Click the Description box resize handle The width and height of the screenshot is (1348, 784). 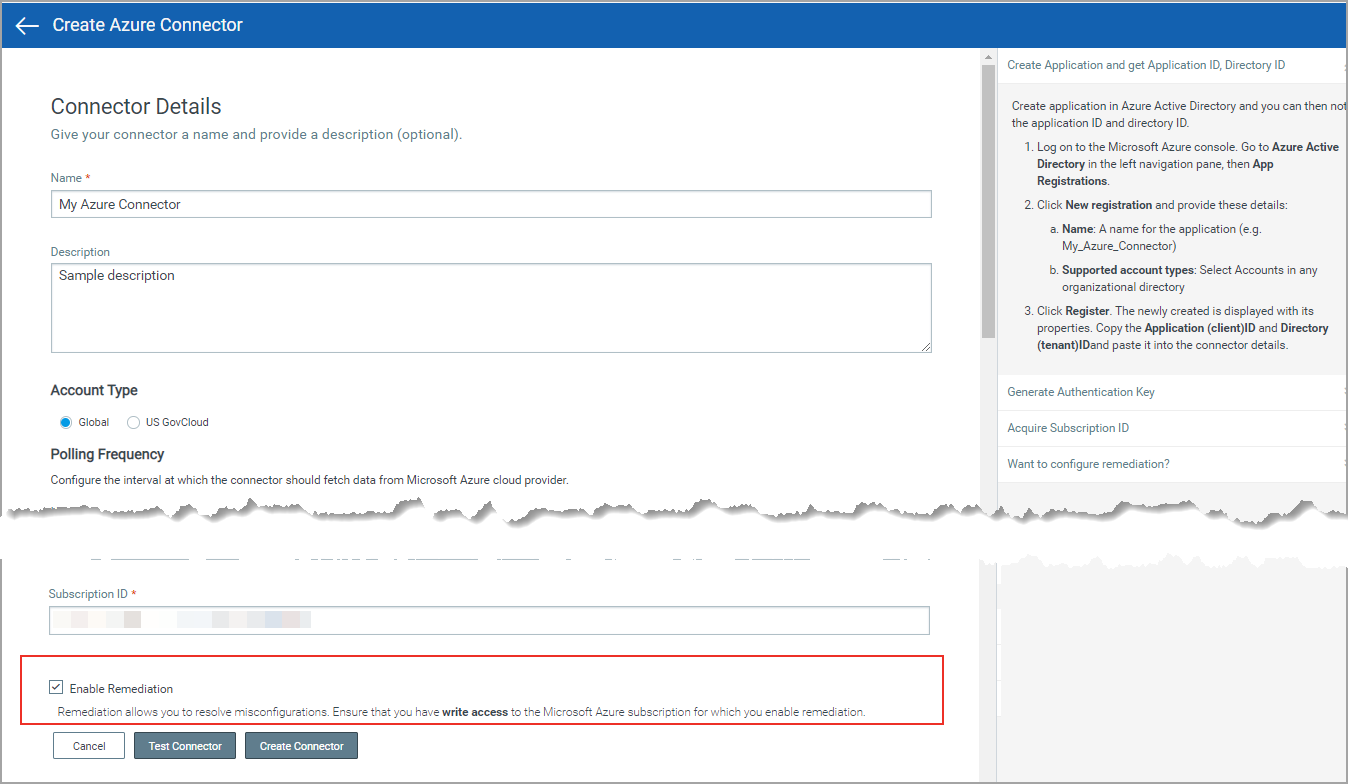pos(925,348)
